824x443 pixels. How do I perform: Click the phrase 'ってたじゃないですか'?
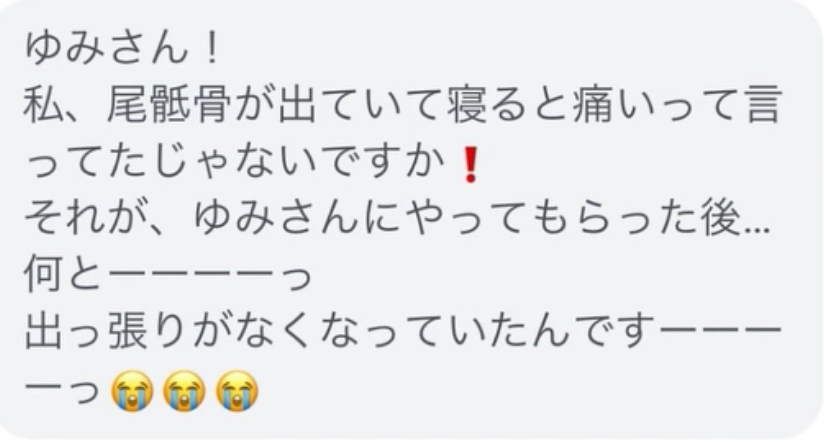[234, 162]
